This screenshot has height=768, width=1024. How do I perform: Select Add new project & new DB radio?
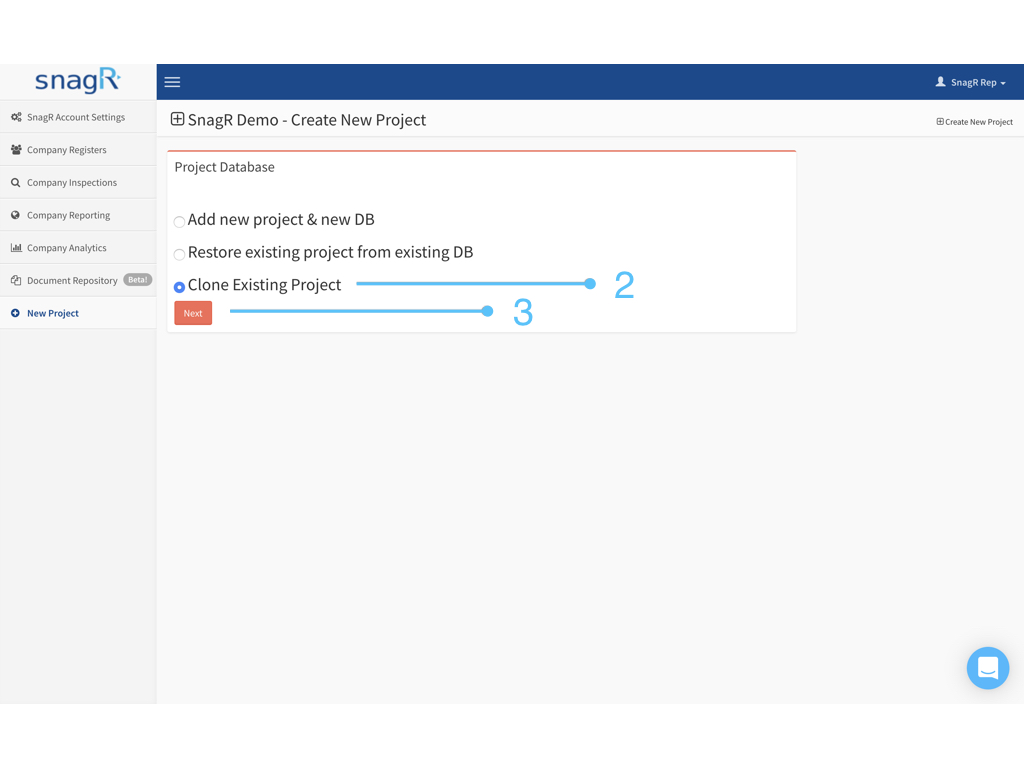pos(180,221)
